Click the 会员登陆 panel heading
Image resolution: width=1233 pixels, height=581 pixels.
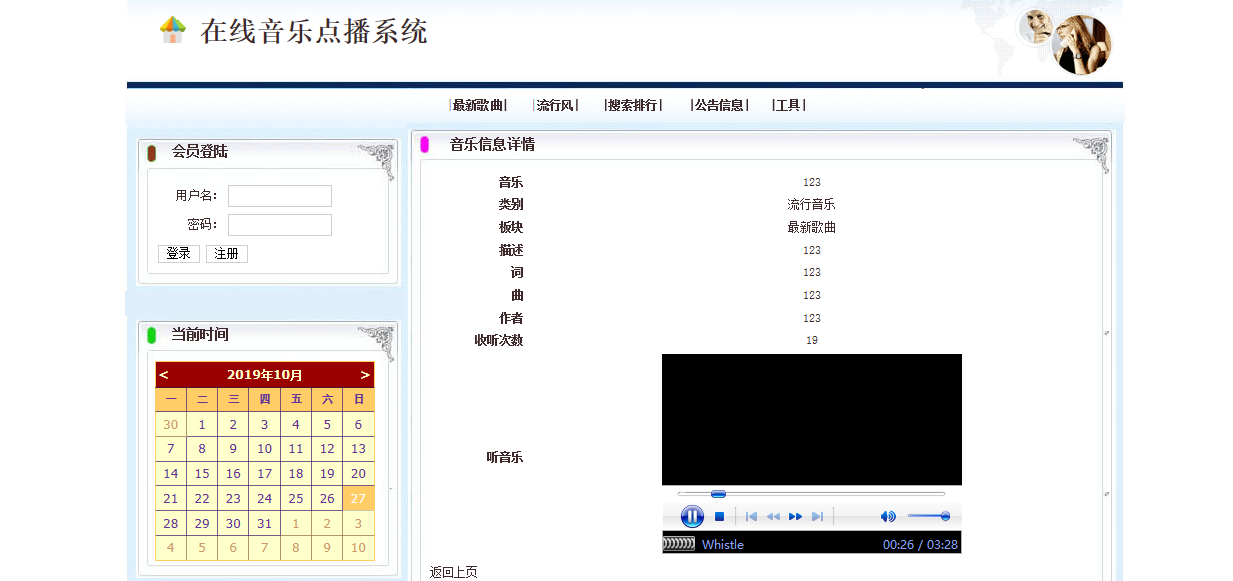click(200, 152)
